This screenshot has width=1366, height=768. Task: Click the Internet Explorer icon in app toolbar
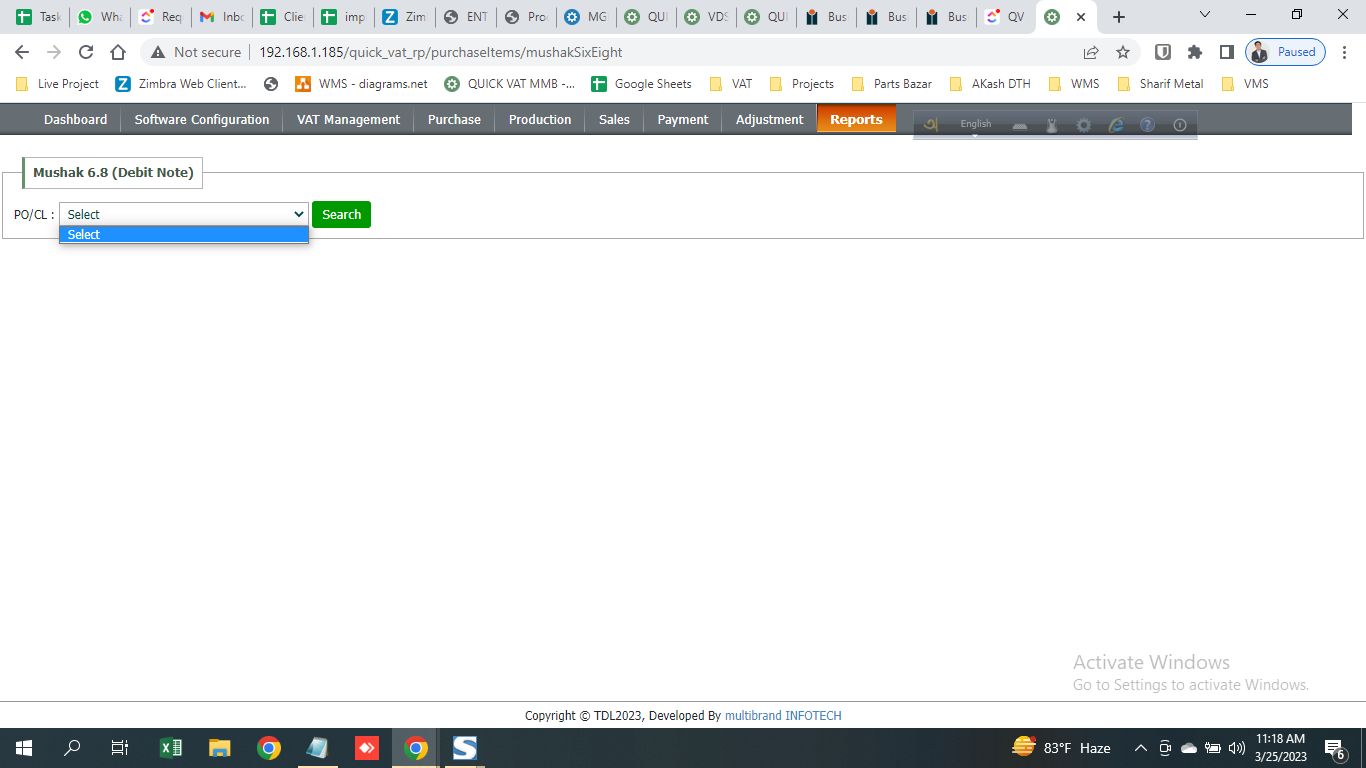(1116, 125)
